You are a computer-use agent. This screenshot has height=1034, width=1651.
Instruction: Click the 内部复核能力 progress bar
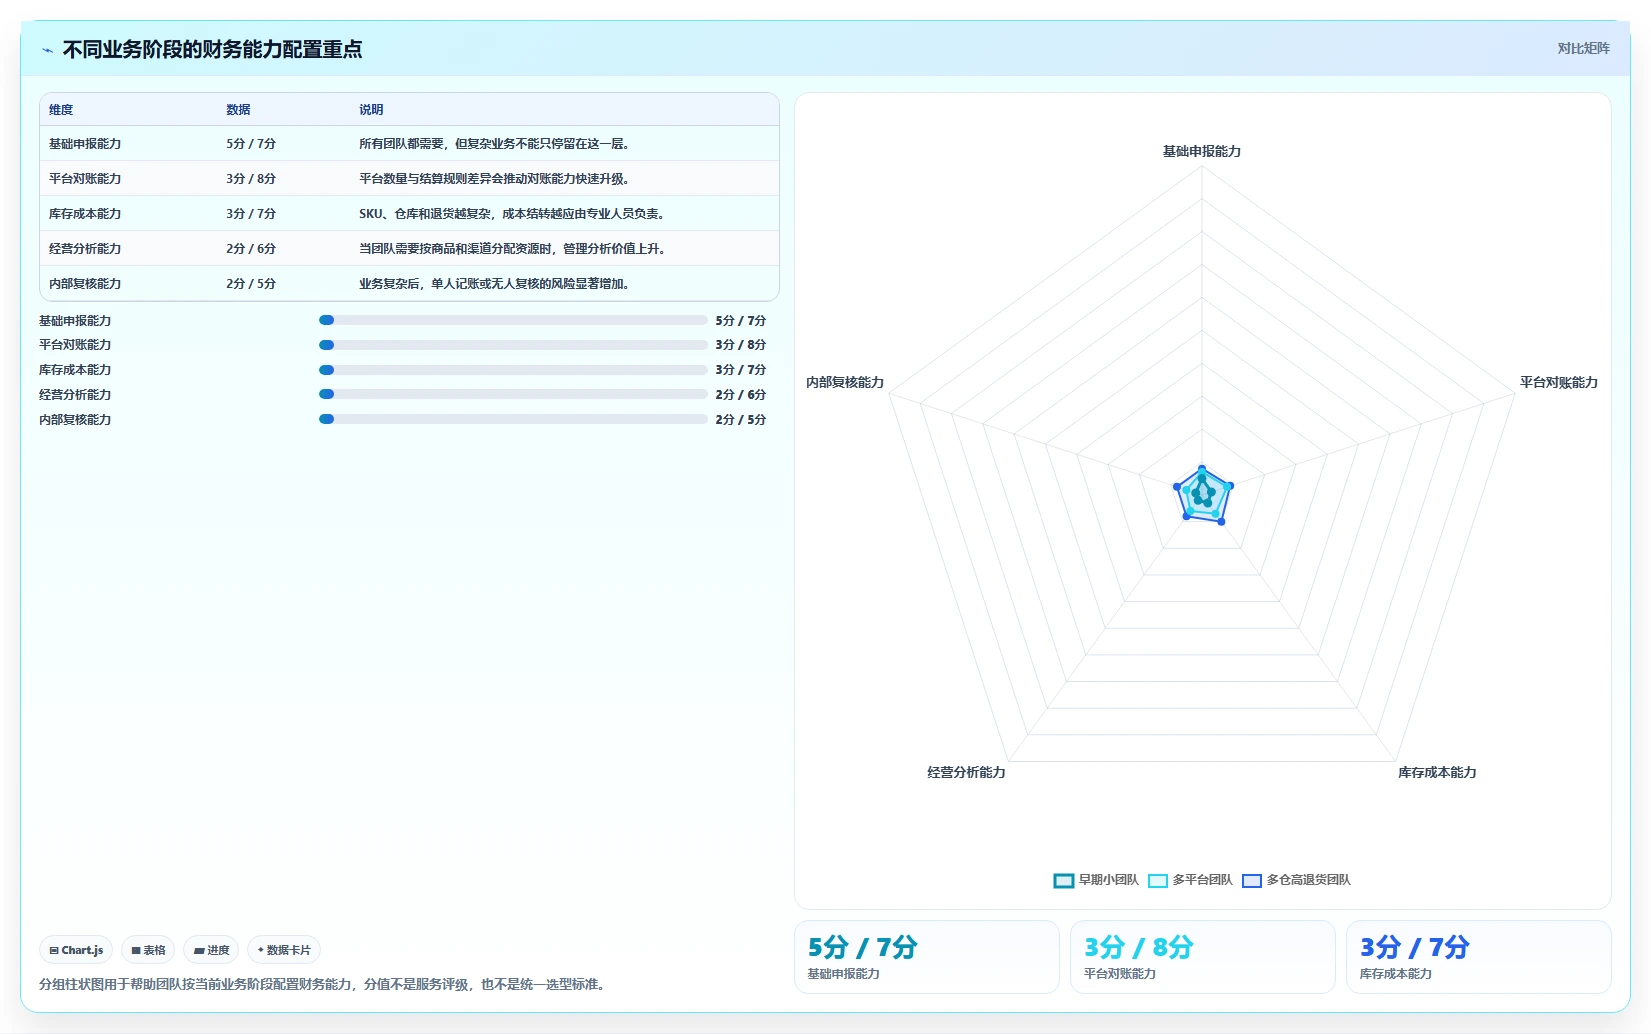tap(513, 419)
